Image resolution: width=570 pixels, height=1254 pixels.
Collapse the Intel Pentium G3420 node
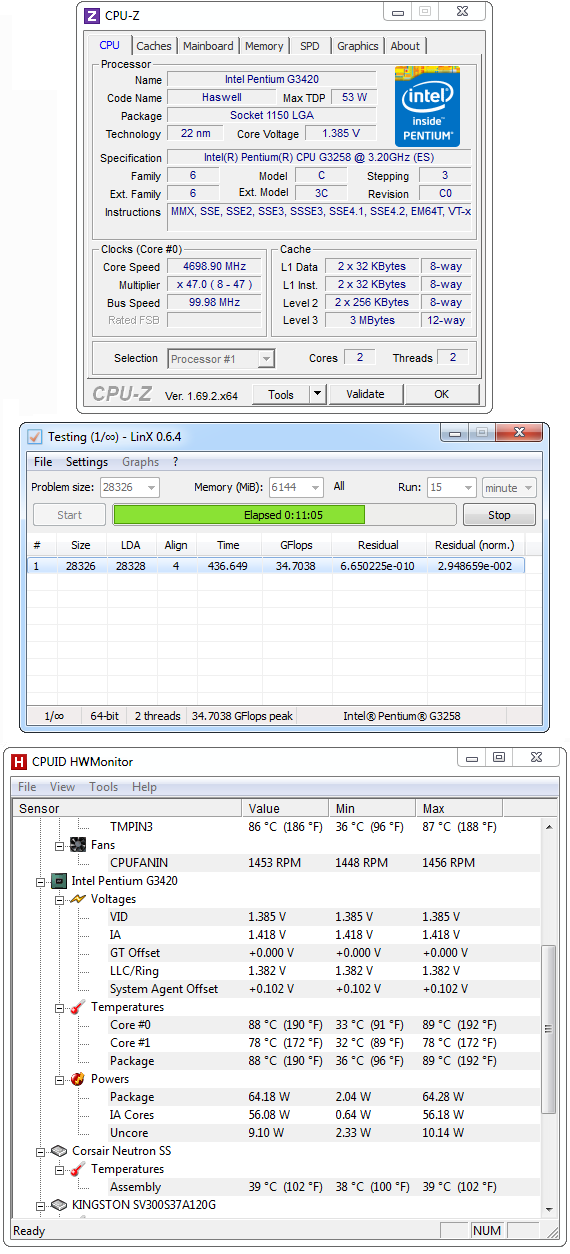pyautogui.click(x=41, y=881)
